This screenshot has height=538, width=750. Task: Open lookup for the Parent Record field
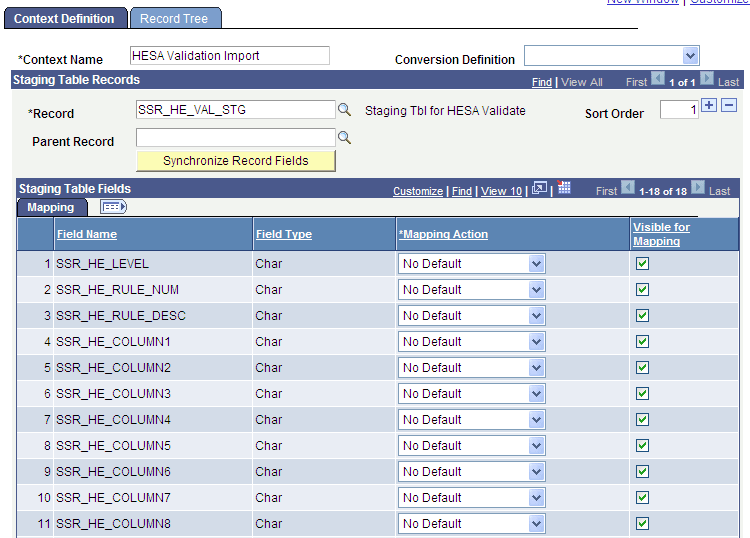[x=344, y=138]
